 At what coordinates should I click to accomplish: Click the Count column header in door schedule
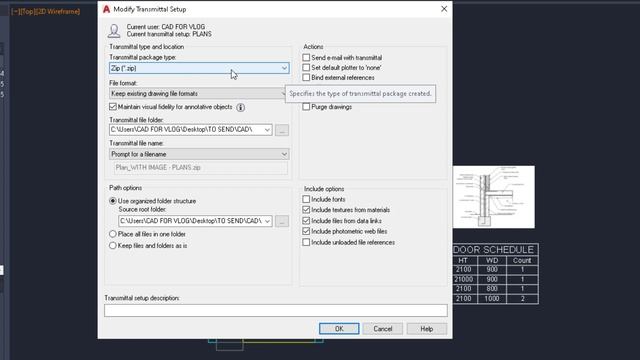pos(522,260)
